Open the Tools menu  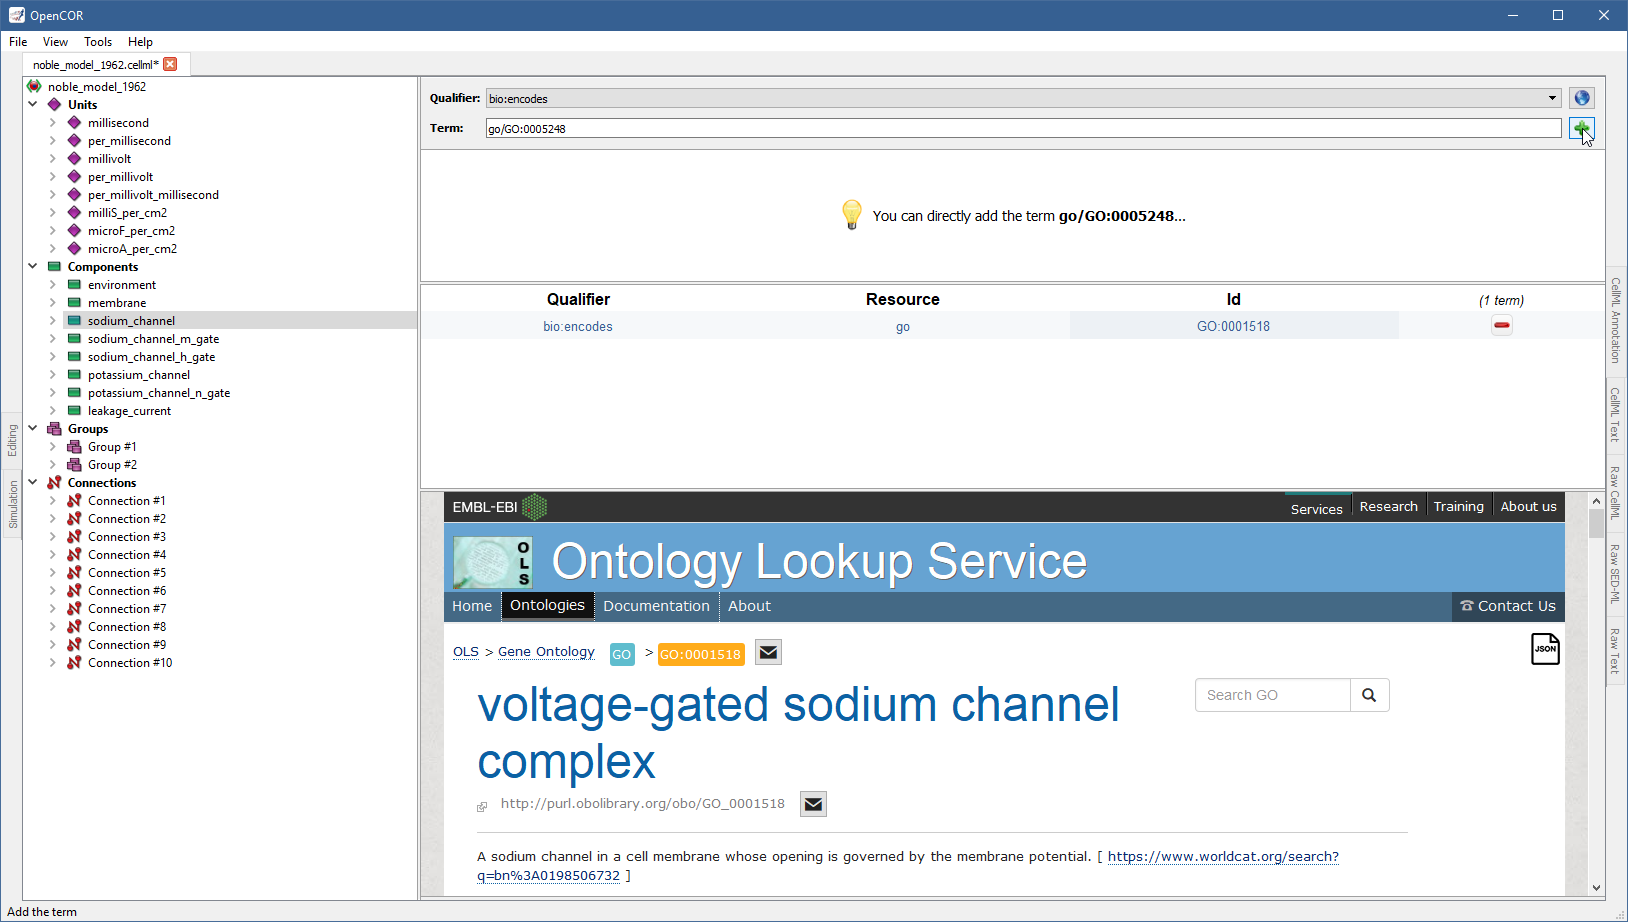(97, 42)
